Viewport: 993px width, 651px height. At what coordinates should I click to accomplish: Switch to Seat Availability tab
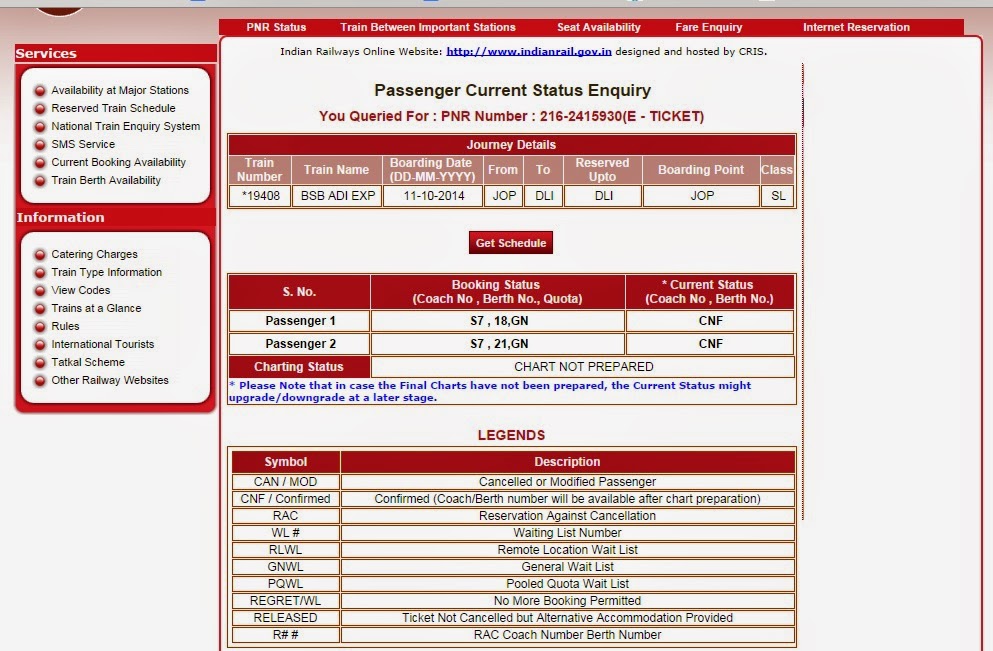click(x=598, y=27)
